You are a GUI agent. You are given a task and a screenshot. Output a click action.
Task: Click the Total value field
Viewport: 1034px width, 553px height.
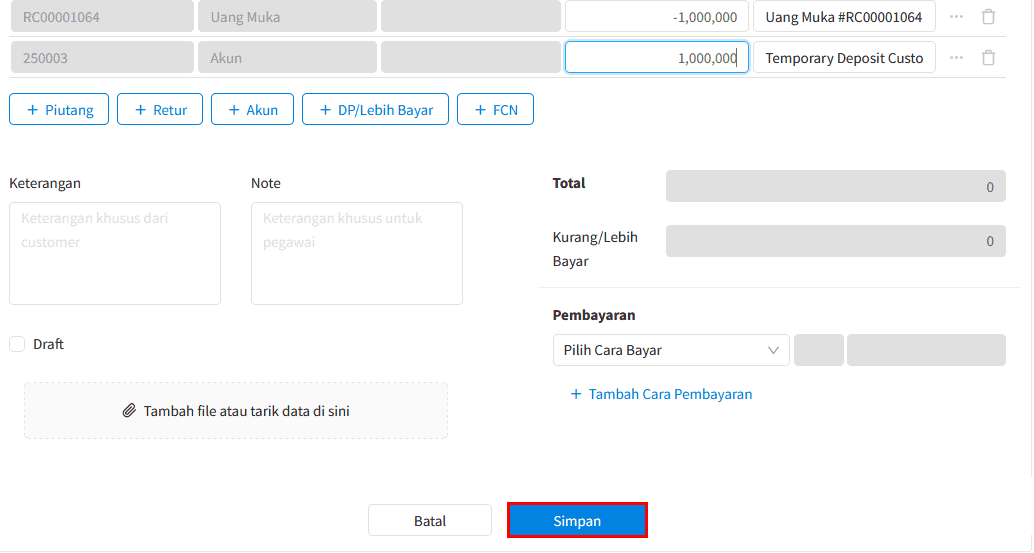[x=836, y=187]
